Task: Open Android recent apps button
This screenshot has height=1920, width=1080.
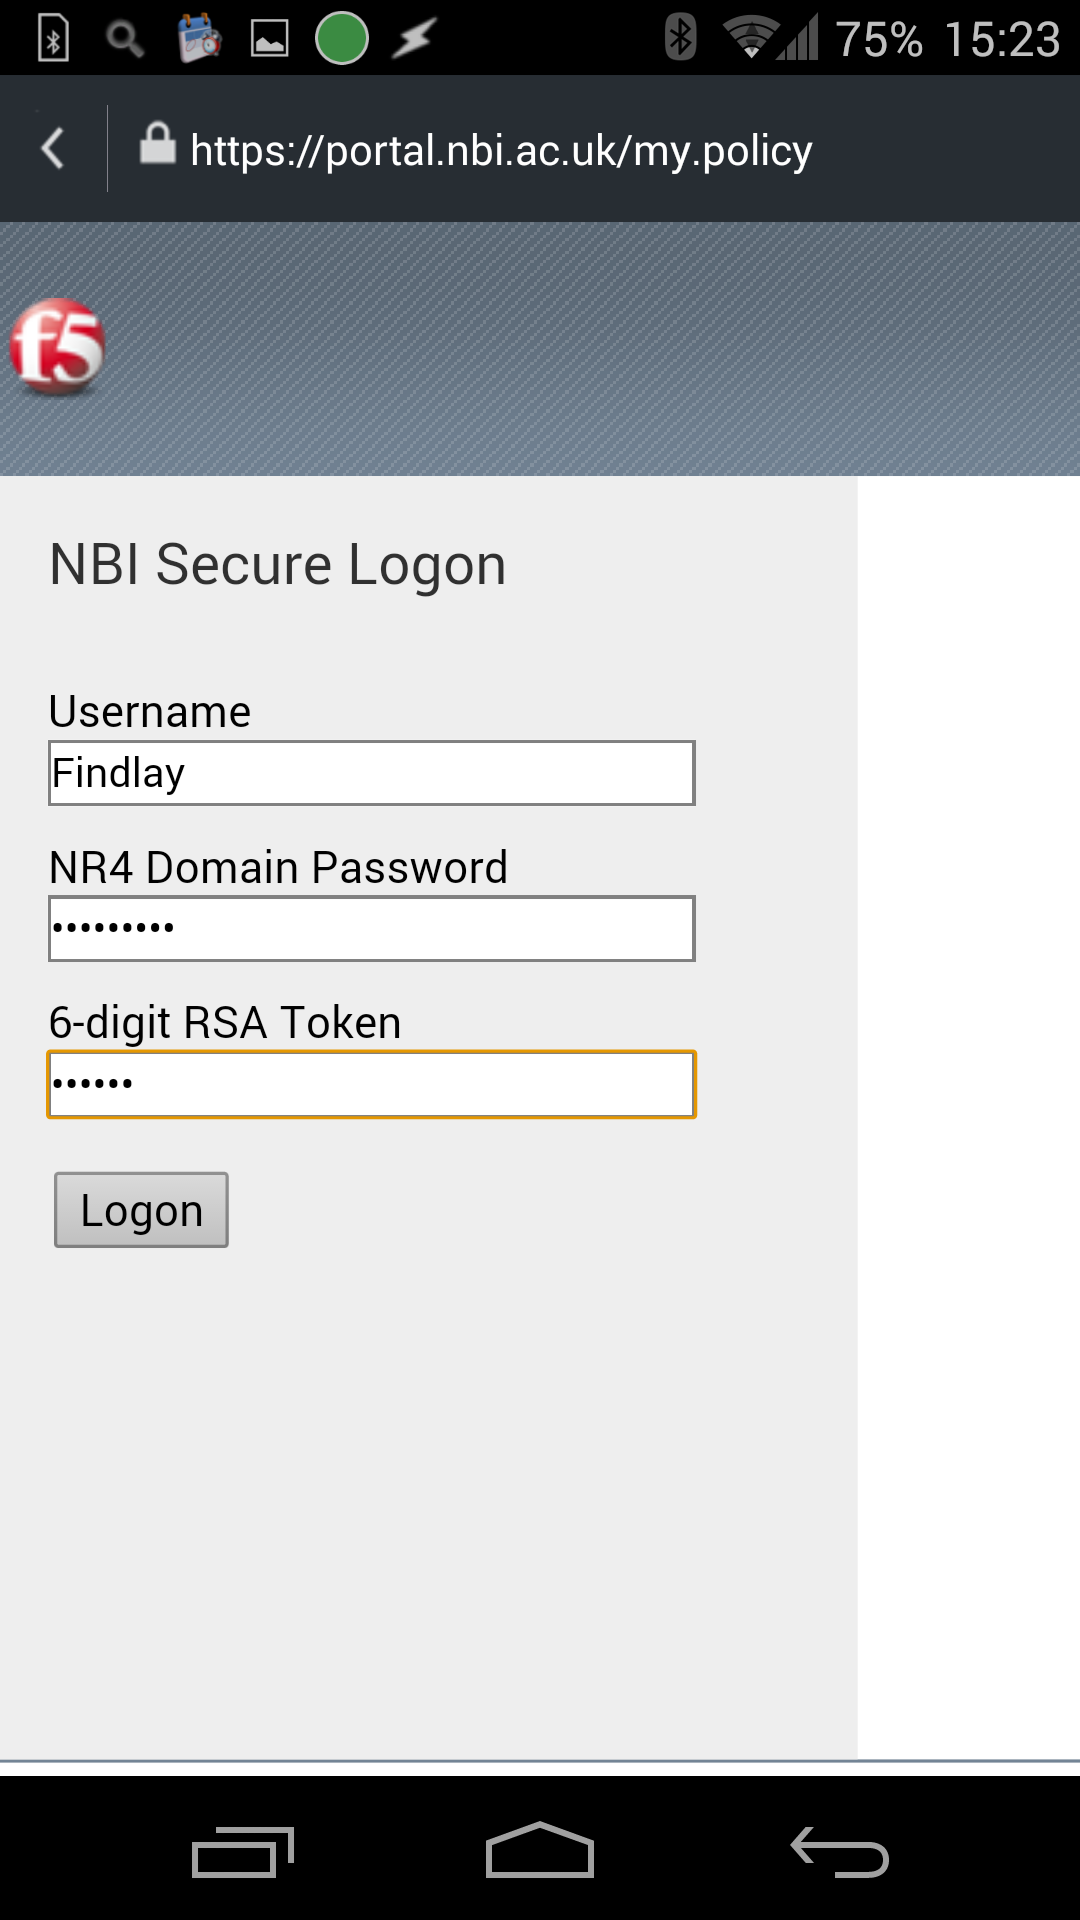Action: [243, 1852]
